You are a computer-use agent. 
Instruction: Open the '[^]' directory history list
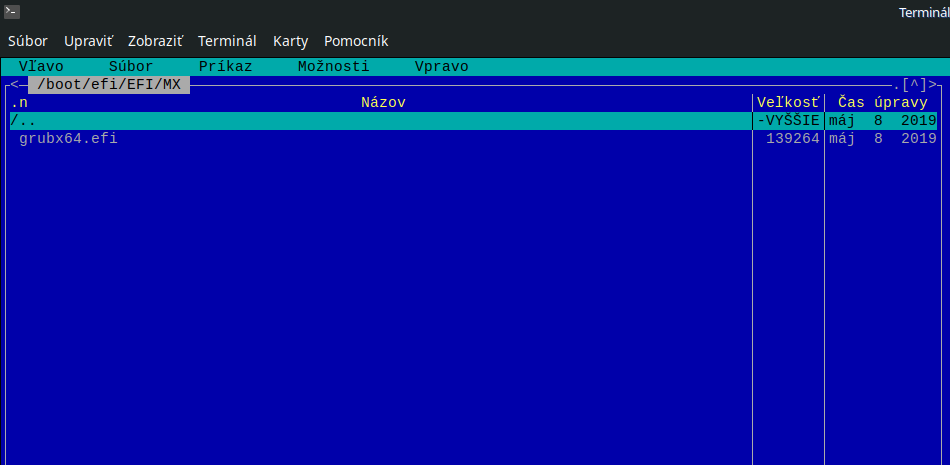(914, 85)
